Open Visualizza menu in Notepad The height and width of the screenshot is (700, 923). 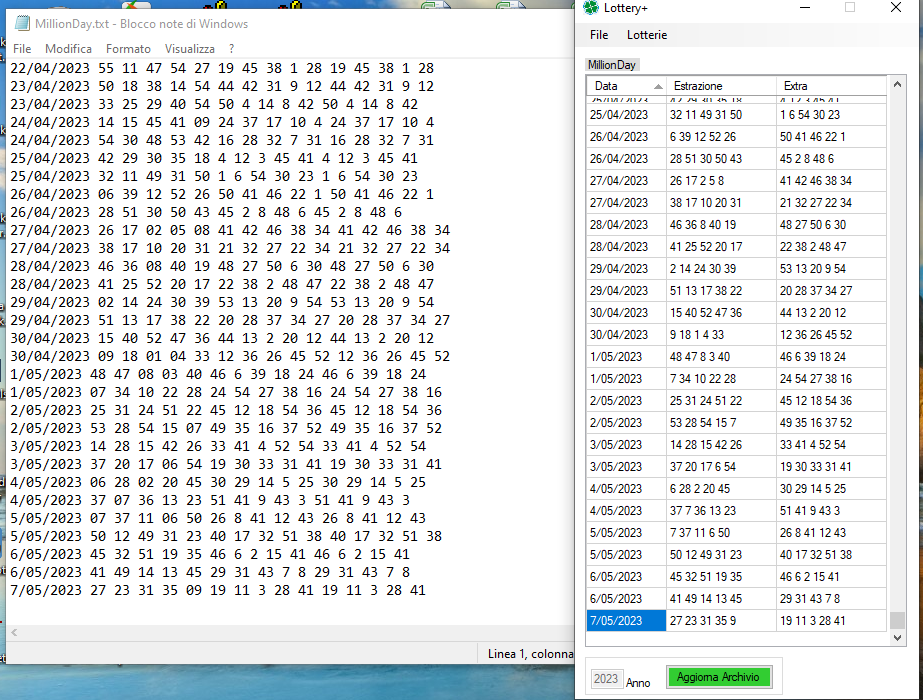pos(190,49)
